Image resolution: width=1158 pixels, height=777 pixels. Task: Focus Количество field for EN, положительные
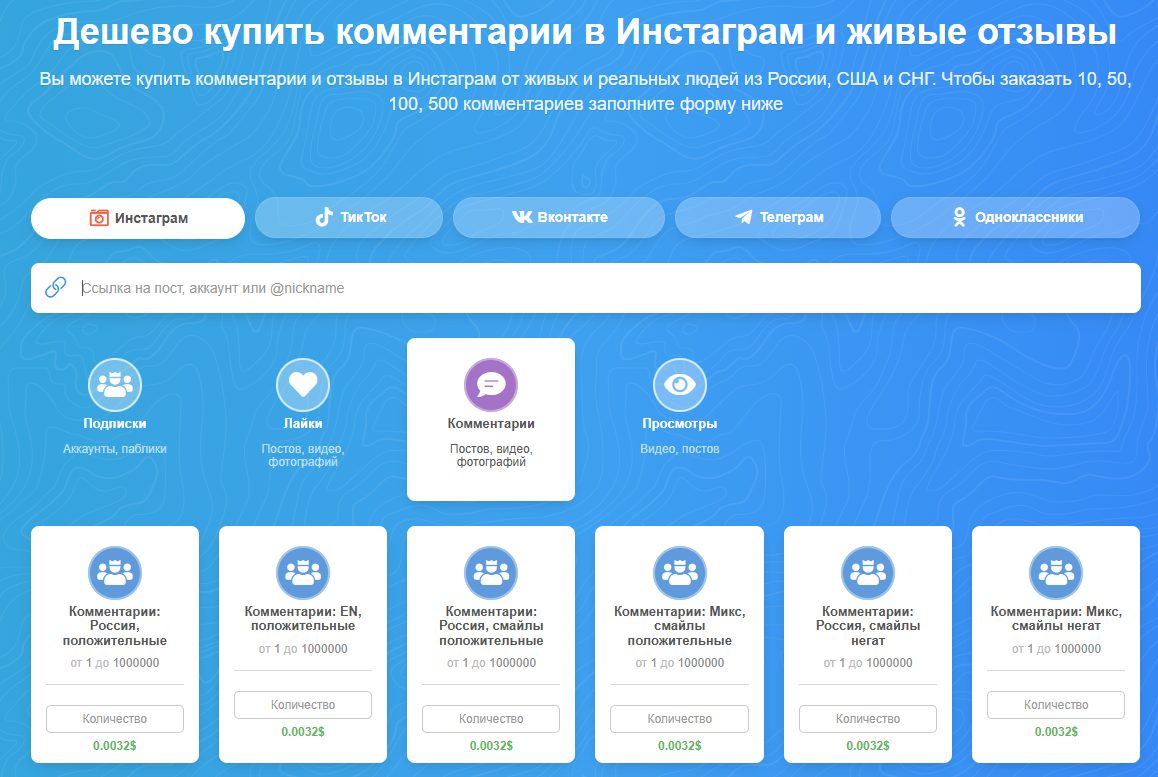(303, 705)
